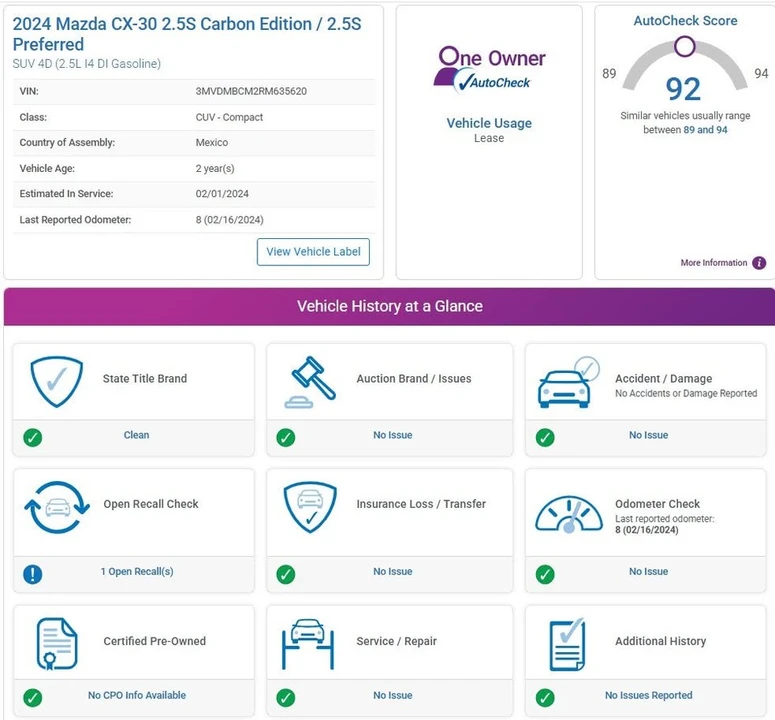Click the Vehicle Usage heading
The width and height of the screenshot is (775, 720).
(x=489, y=123)
